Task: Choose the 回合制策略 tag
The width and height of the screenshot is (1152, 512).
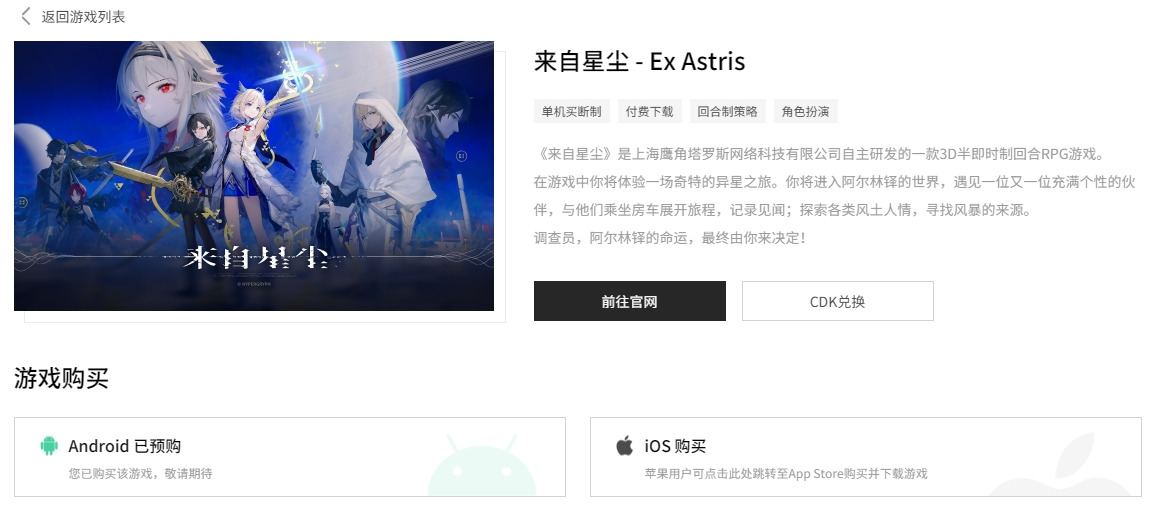Action: click(727, 112)
